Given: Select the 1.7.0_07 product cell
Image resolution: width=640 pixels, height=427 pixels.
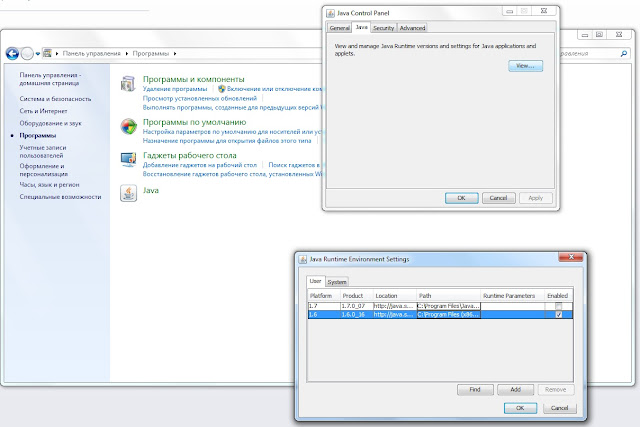Looking at the screenshot, I should point(357,306).
